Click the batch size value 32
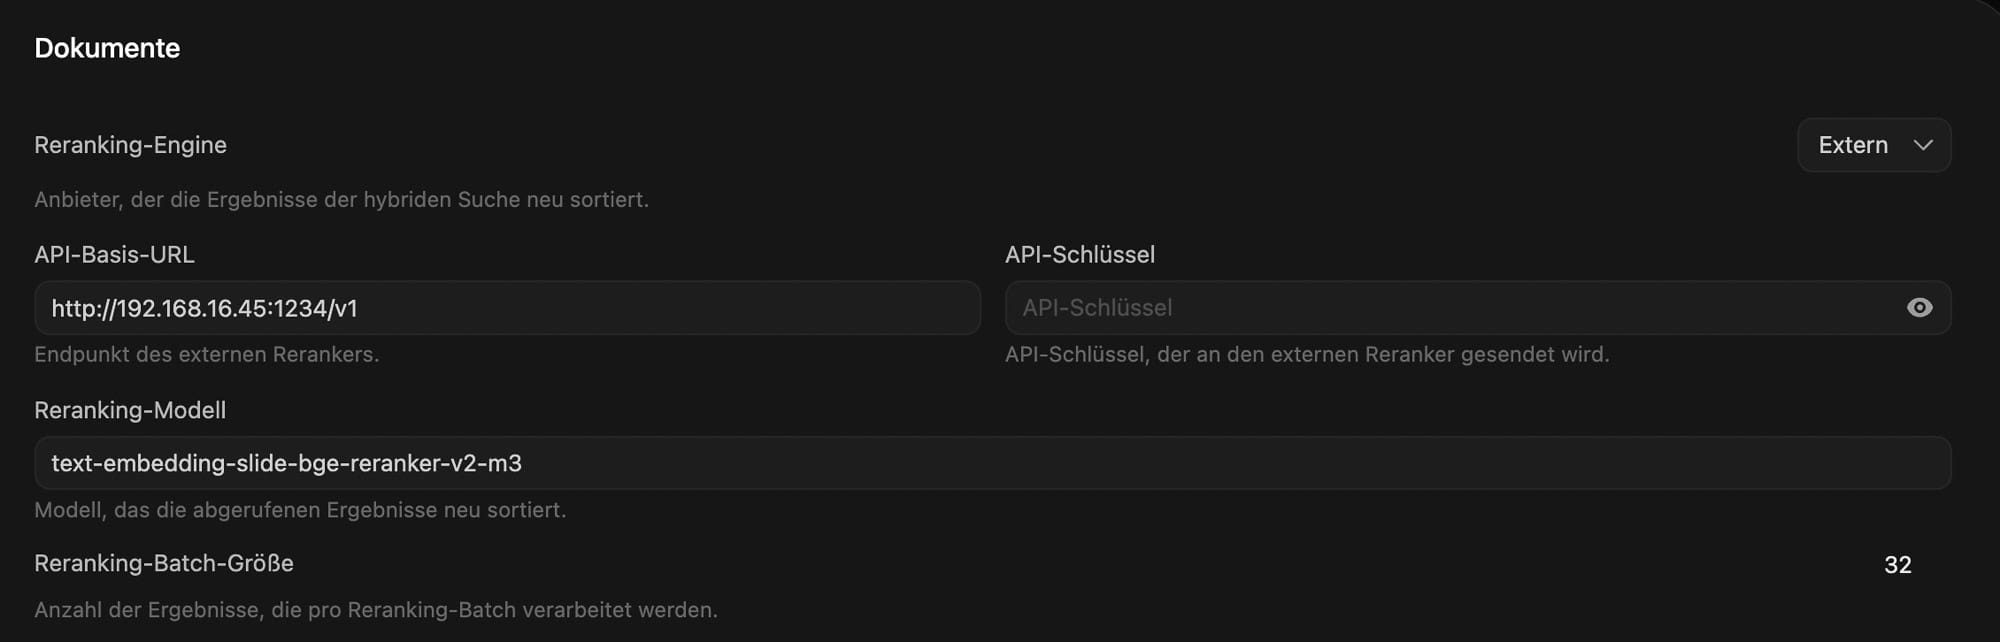This screenshot has width=2000, height=642. [1897, 565]
